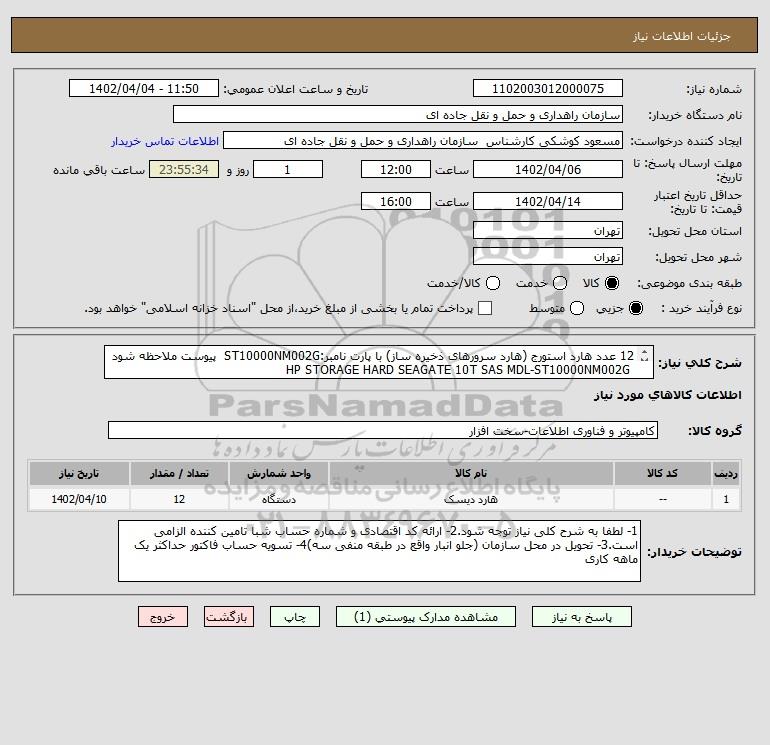Click the reply deadline date 1402/04/06

548,169
